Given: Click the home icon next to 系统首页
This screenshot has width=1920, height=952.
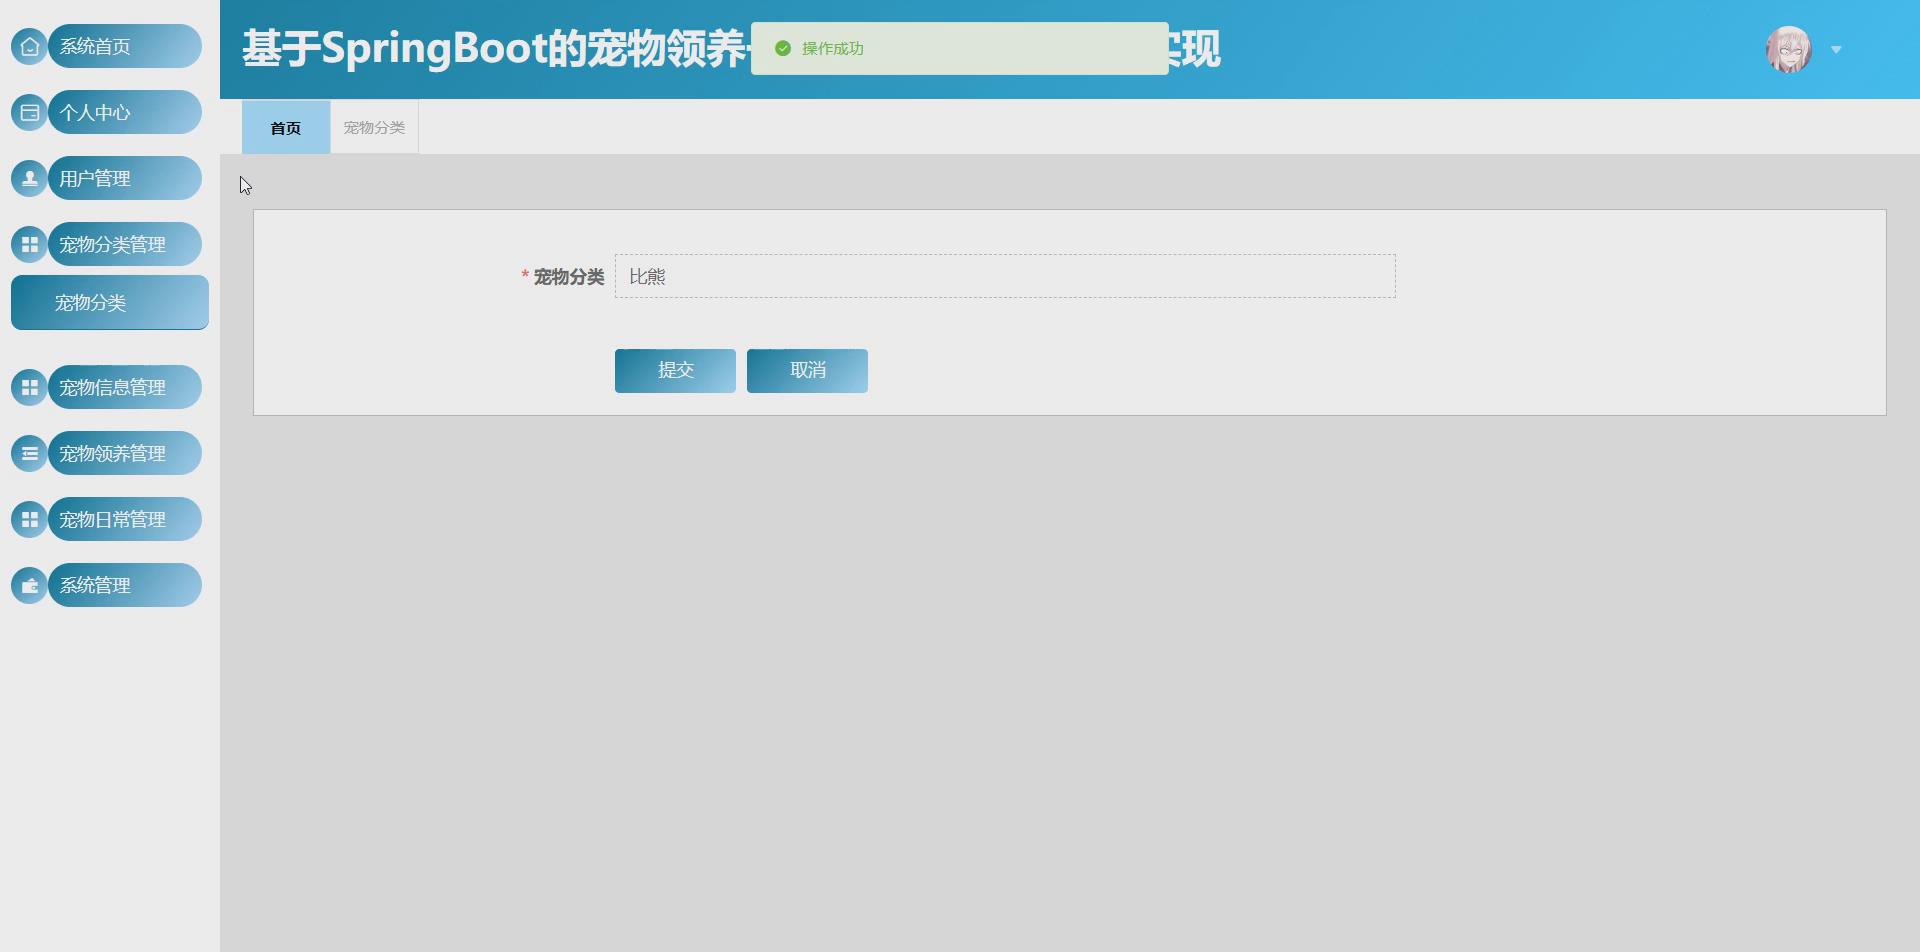Looking at the screenshot, I should tap(29, 46).
